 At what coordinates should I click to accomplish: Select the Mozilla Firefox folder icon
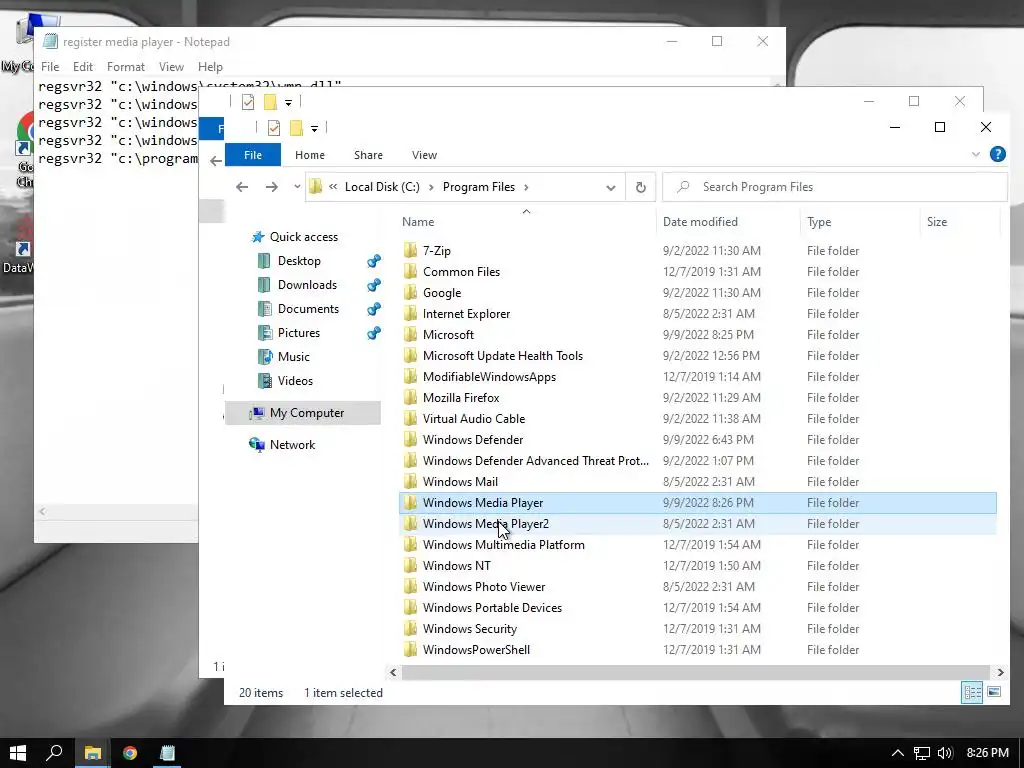pyautogui.click(x=410, y=398)
